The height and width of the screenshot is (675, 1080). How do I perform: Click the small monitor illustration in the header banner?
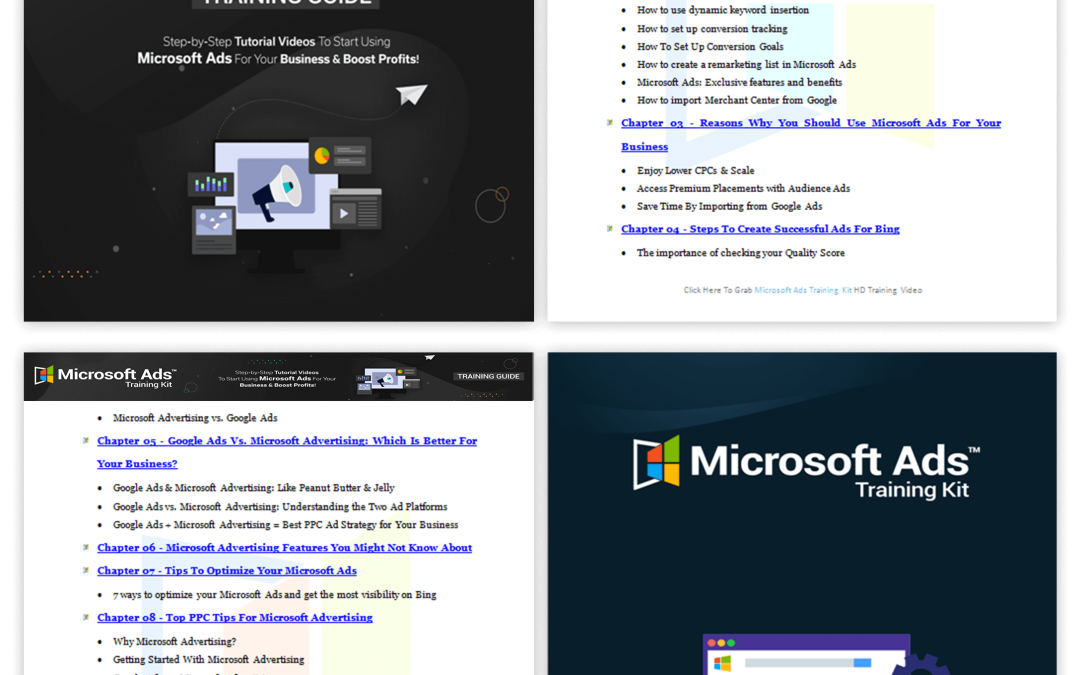(x=388, y=380)
